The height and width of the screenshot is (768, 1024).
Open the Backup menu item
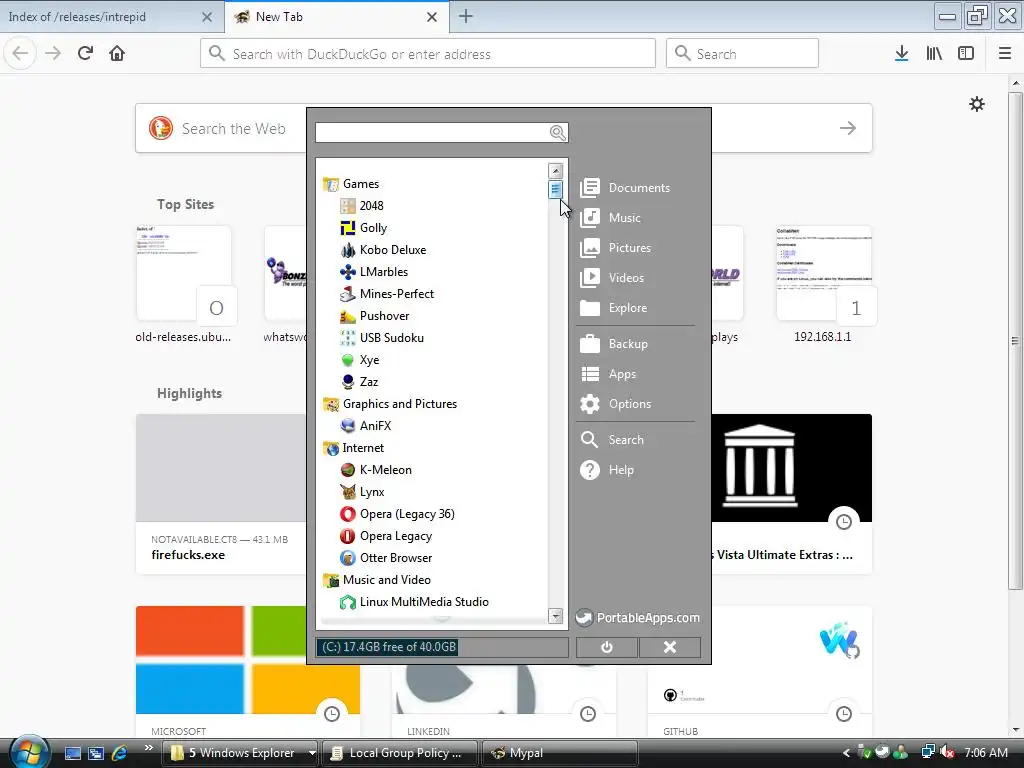coord(614,344)
